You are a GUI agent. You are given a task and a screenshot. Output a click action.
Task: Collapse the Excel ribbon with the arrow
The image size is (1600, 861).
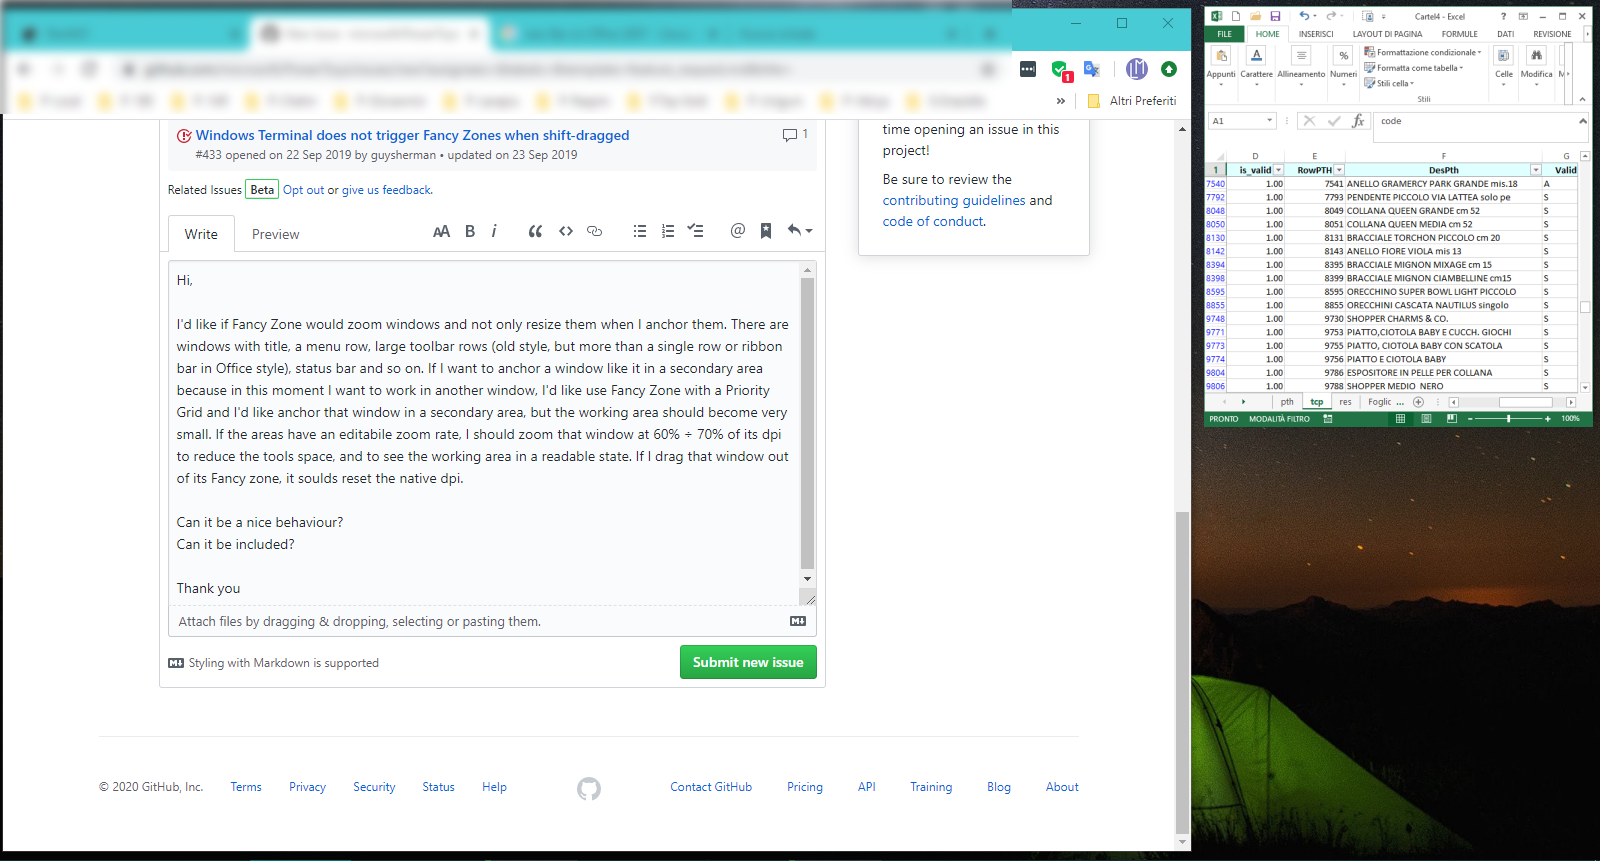coord(1582,99)
